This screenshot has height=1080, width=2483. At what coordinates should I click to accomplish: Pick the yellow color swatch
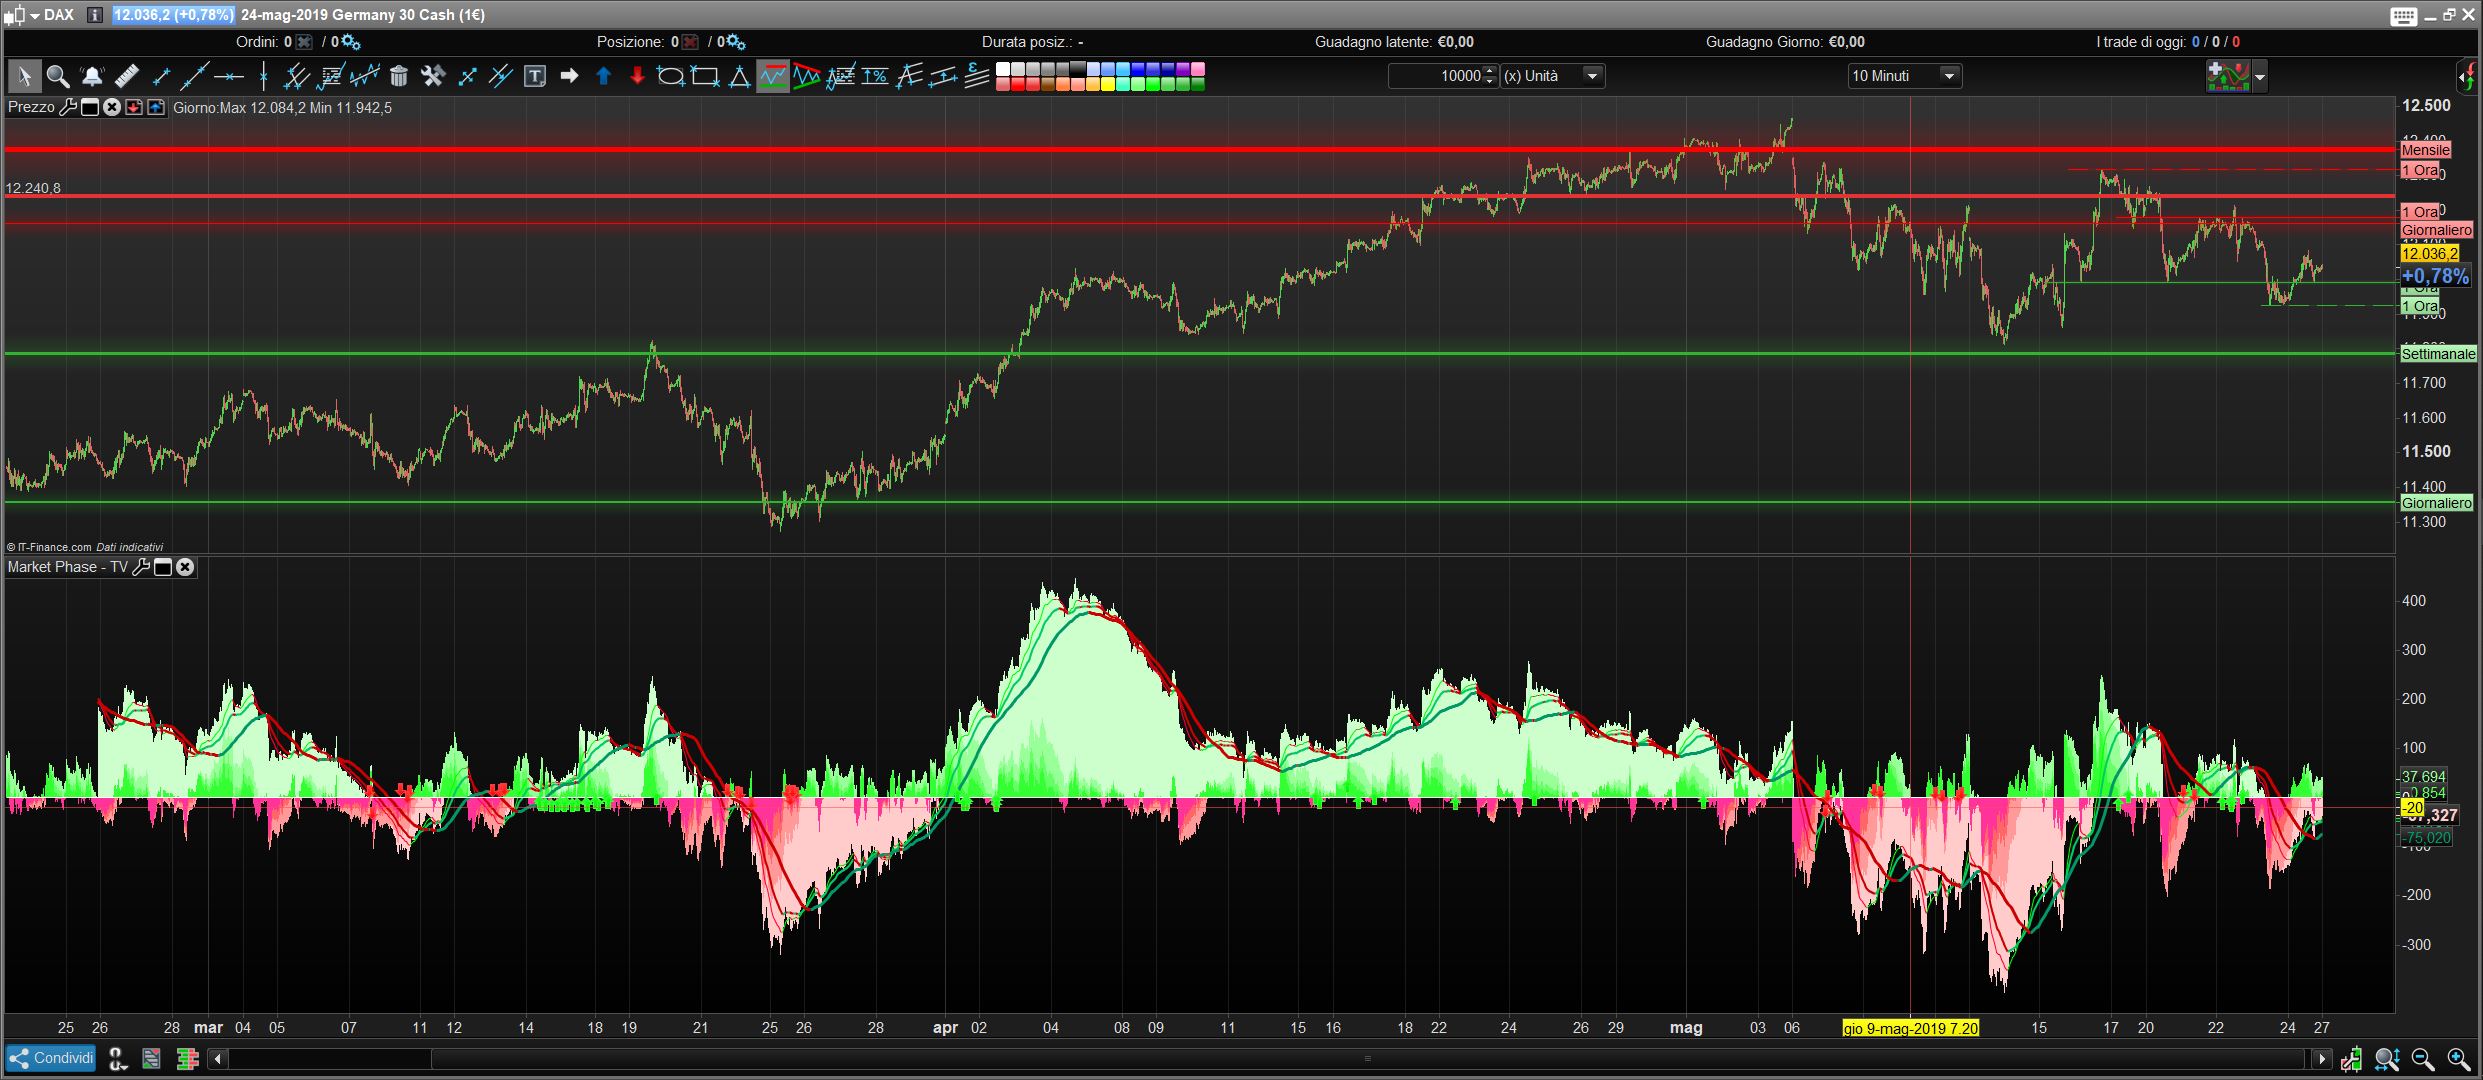[1108, 84]
